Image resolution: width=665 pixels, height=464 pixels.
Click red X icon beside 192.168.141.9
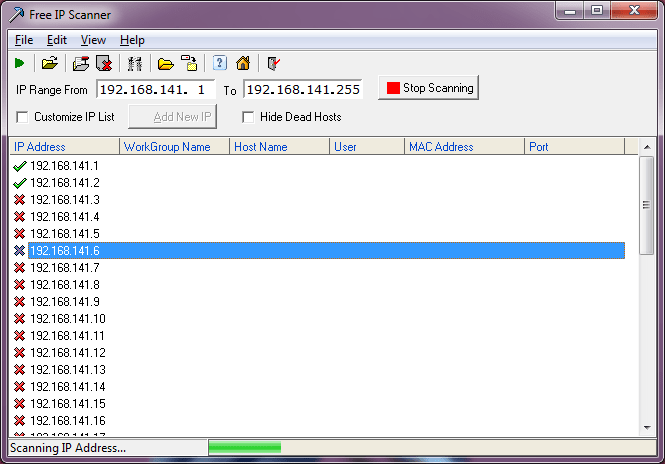(x=20, y=302)
